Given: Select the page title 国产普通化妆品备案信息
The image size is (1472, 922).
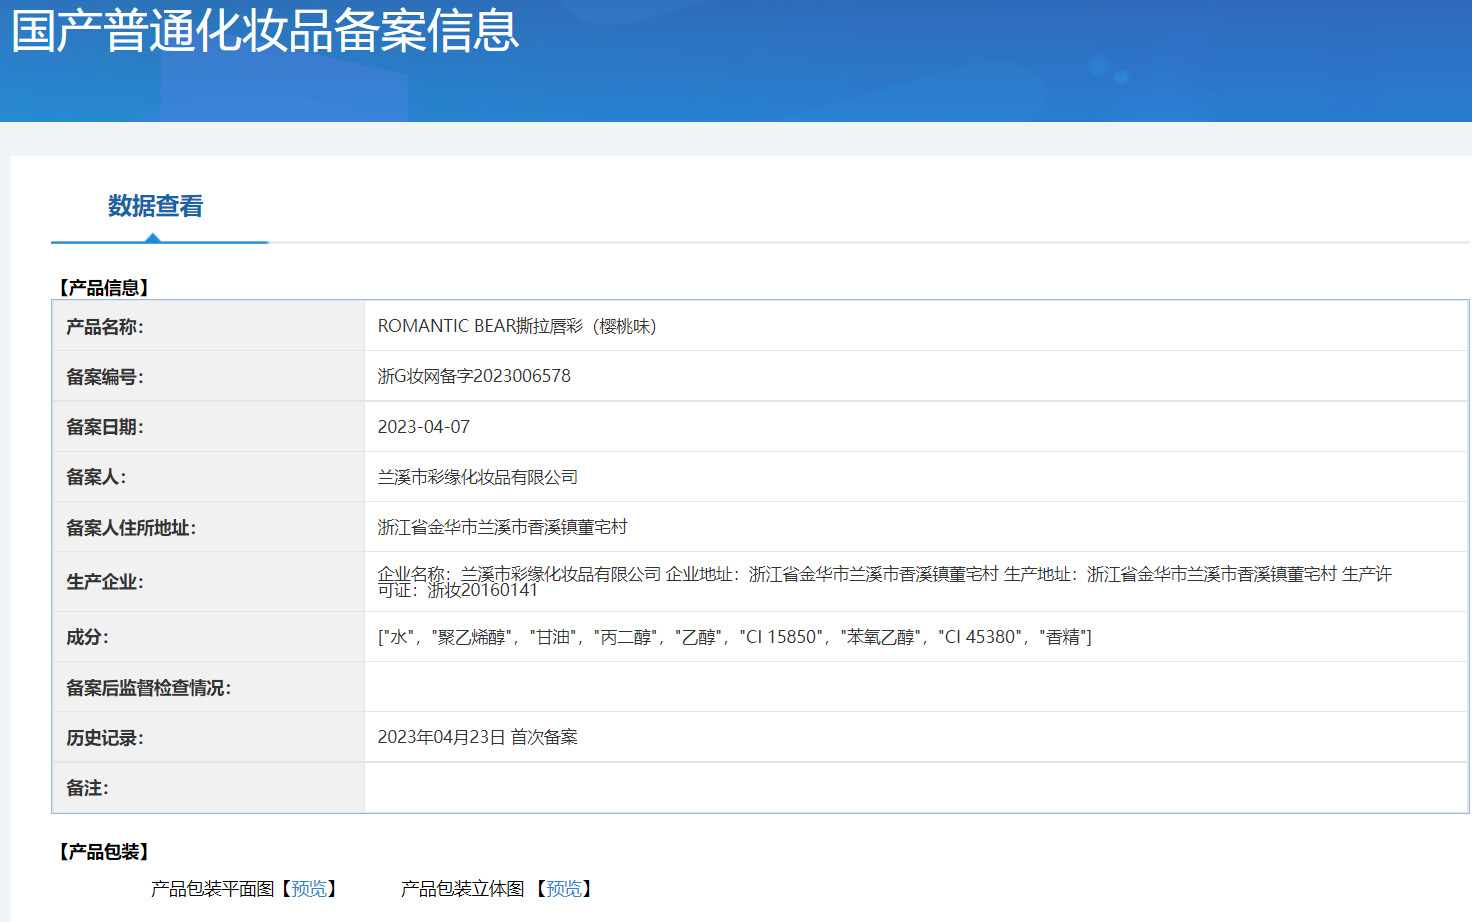Looking at the screenshot, I should (x=265, y=31).
